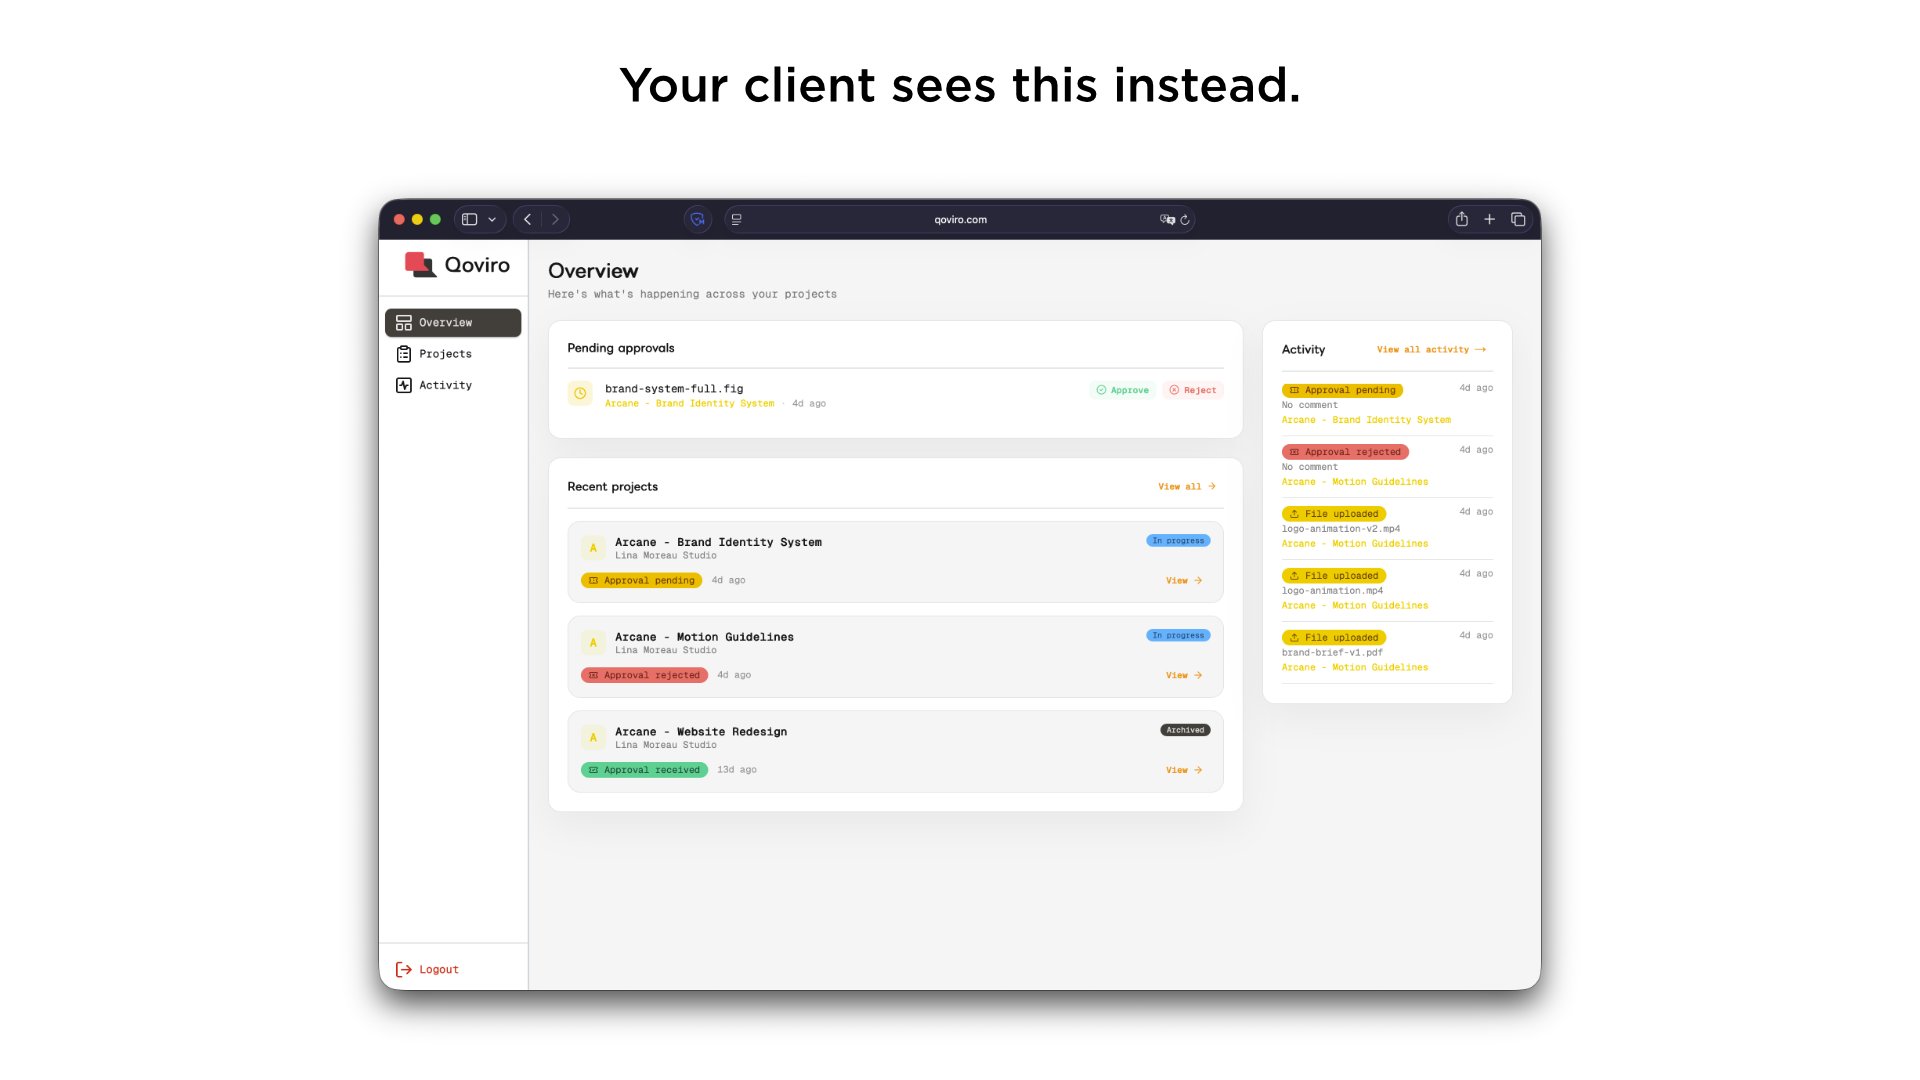
Task: Click Approval rejected badge in Activity panel
Action: coord(1345,452)
